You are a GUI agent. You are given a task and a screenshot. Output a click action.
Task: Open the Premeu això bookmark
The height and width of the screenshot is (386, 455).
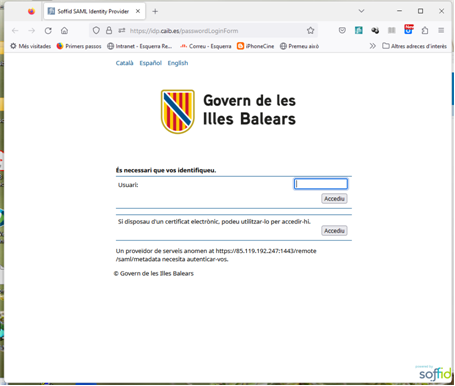coord(299,46)
